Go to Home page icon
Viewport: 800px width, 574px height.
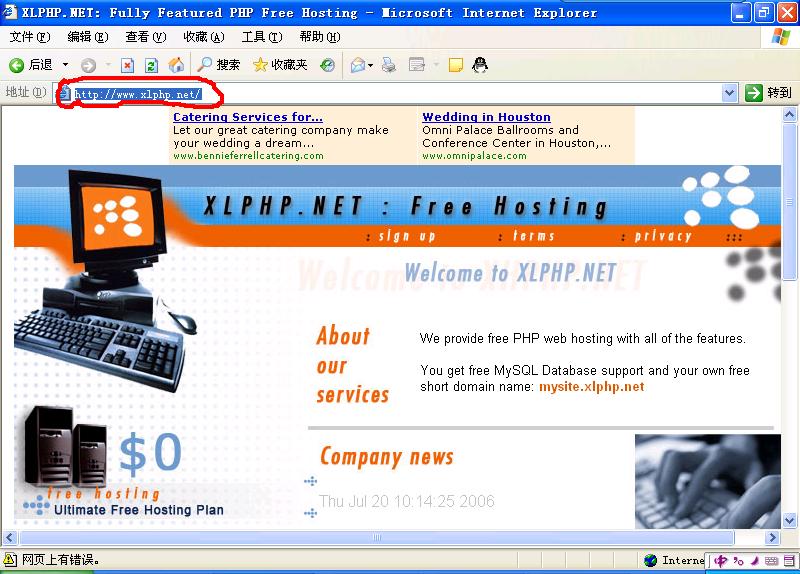pos(176,65)
